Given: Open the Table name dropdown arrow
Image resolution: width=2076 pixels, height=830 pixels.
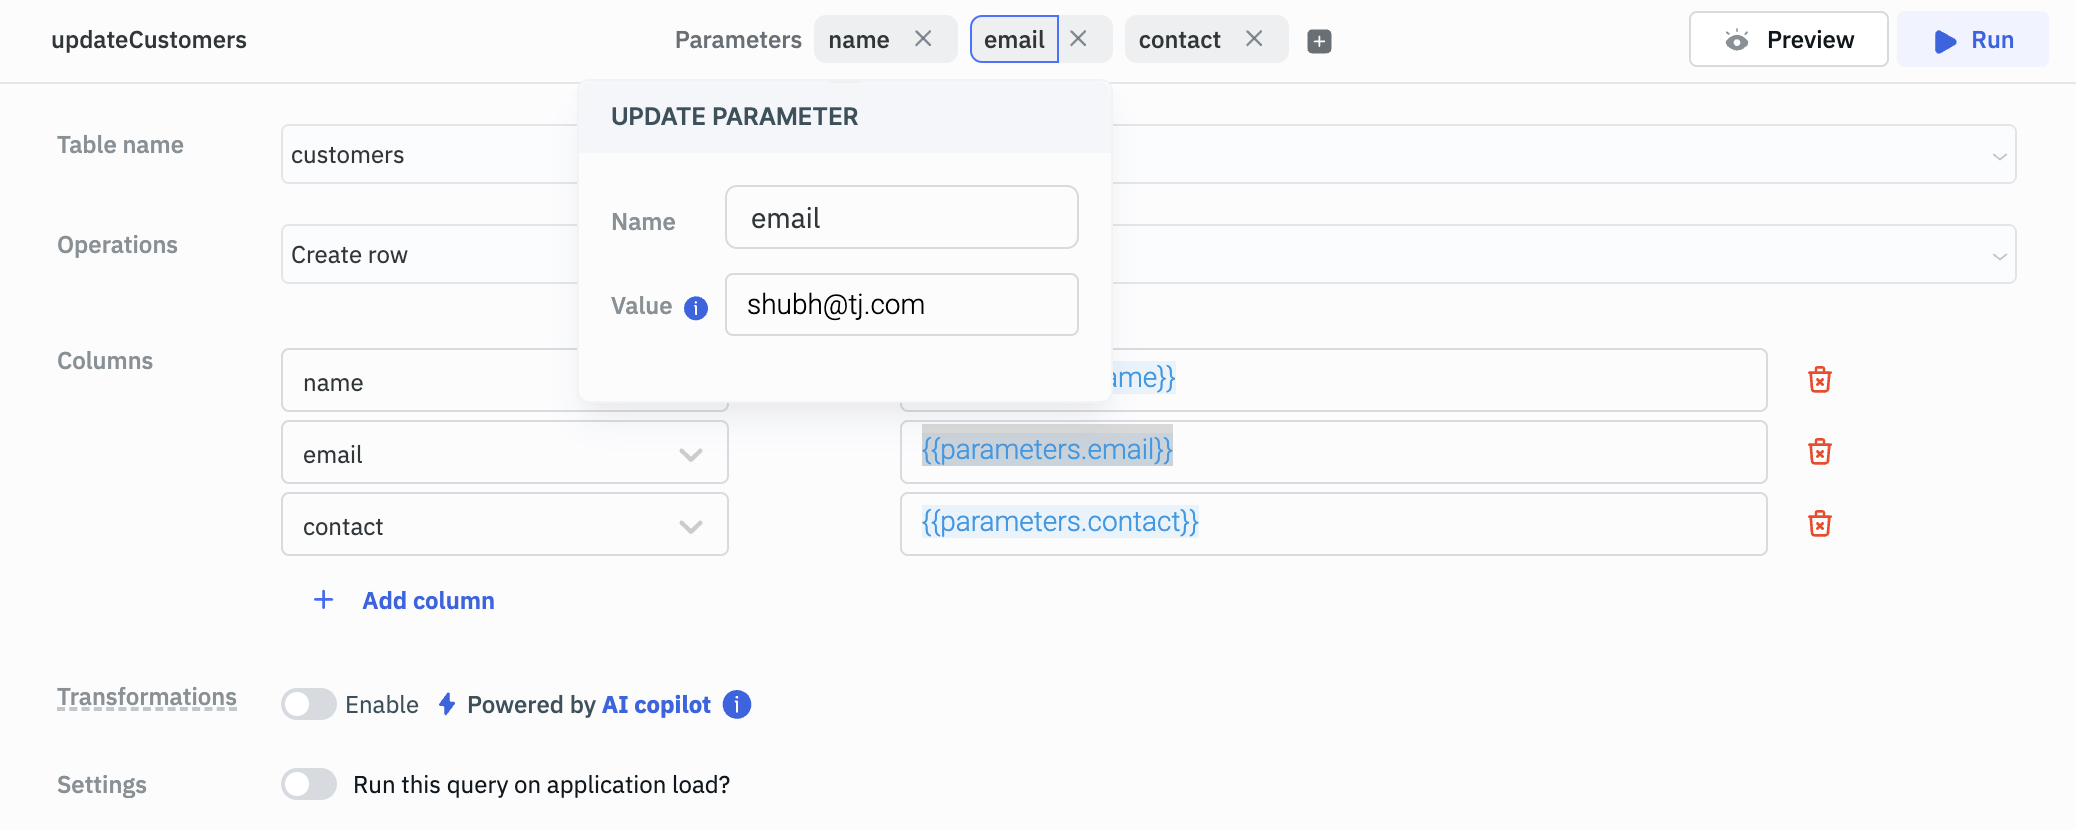Looking at the screenshot, I should coord(1999,156).
